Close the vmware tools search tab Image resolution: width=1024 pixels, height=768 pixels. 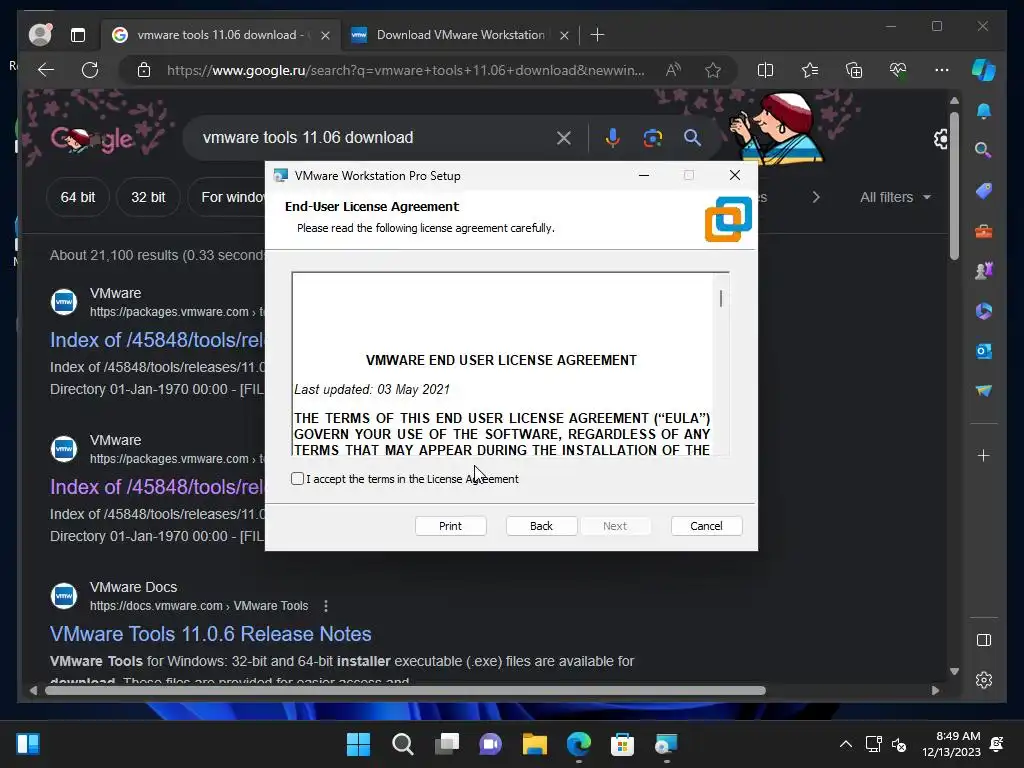[x=325, y=35]
